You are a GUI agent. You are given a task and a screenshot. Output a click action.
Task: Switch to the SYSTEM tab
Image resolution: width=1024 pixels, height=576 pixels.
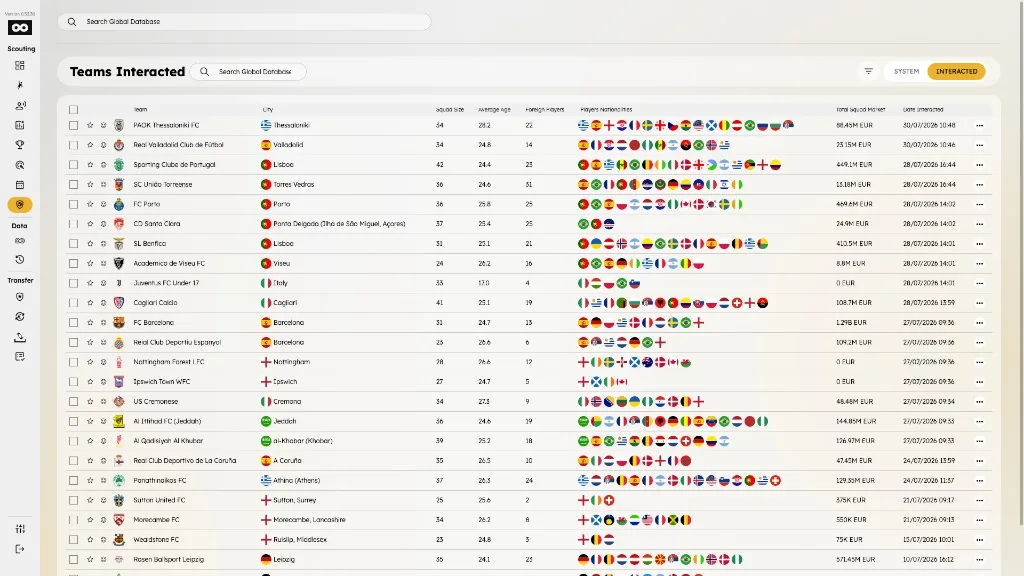pos(906,71)
